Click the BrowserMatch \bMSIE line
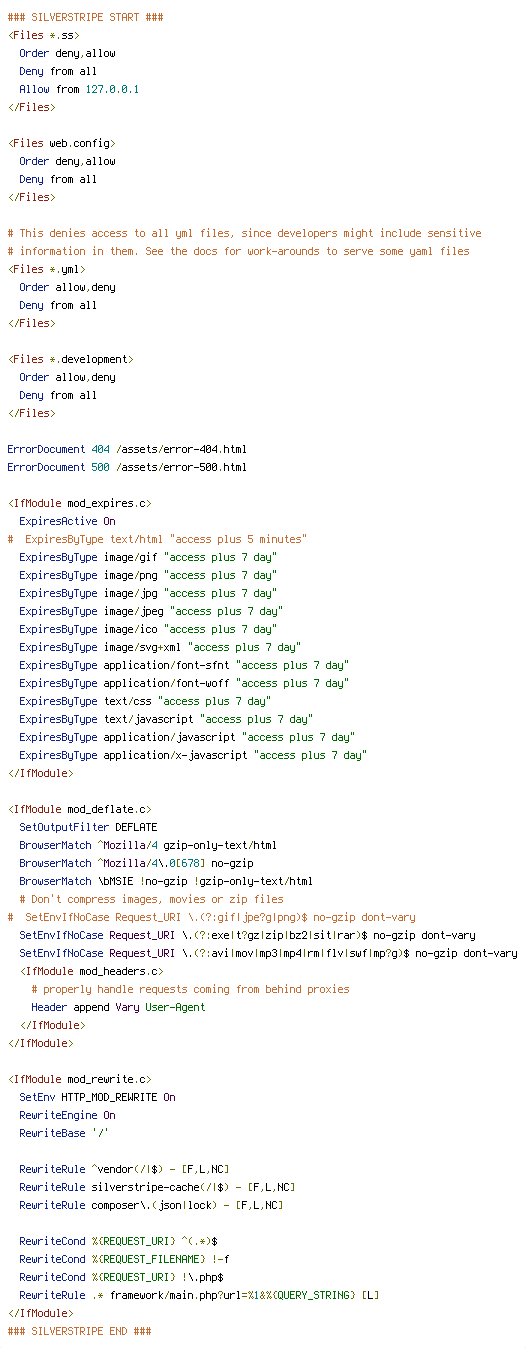Screen dimensions: 526x1348 (x=166, y=881)
